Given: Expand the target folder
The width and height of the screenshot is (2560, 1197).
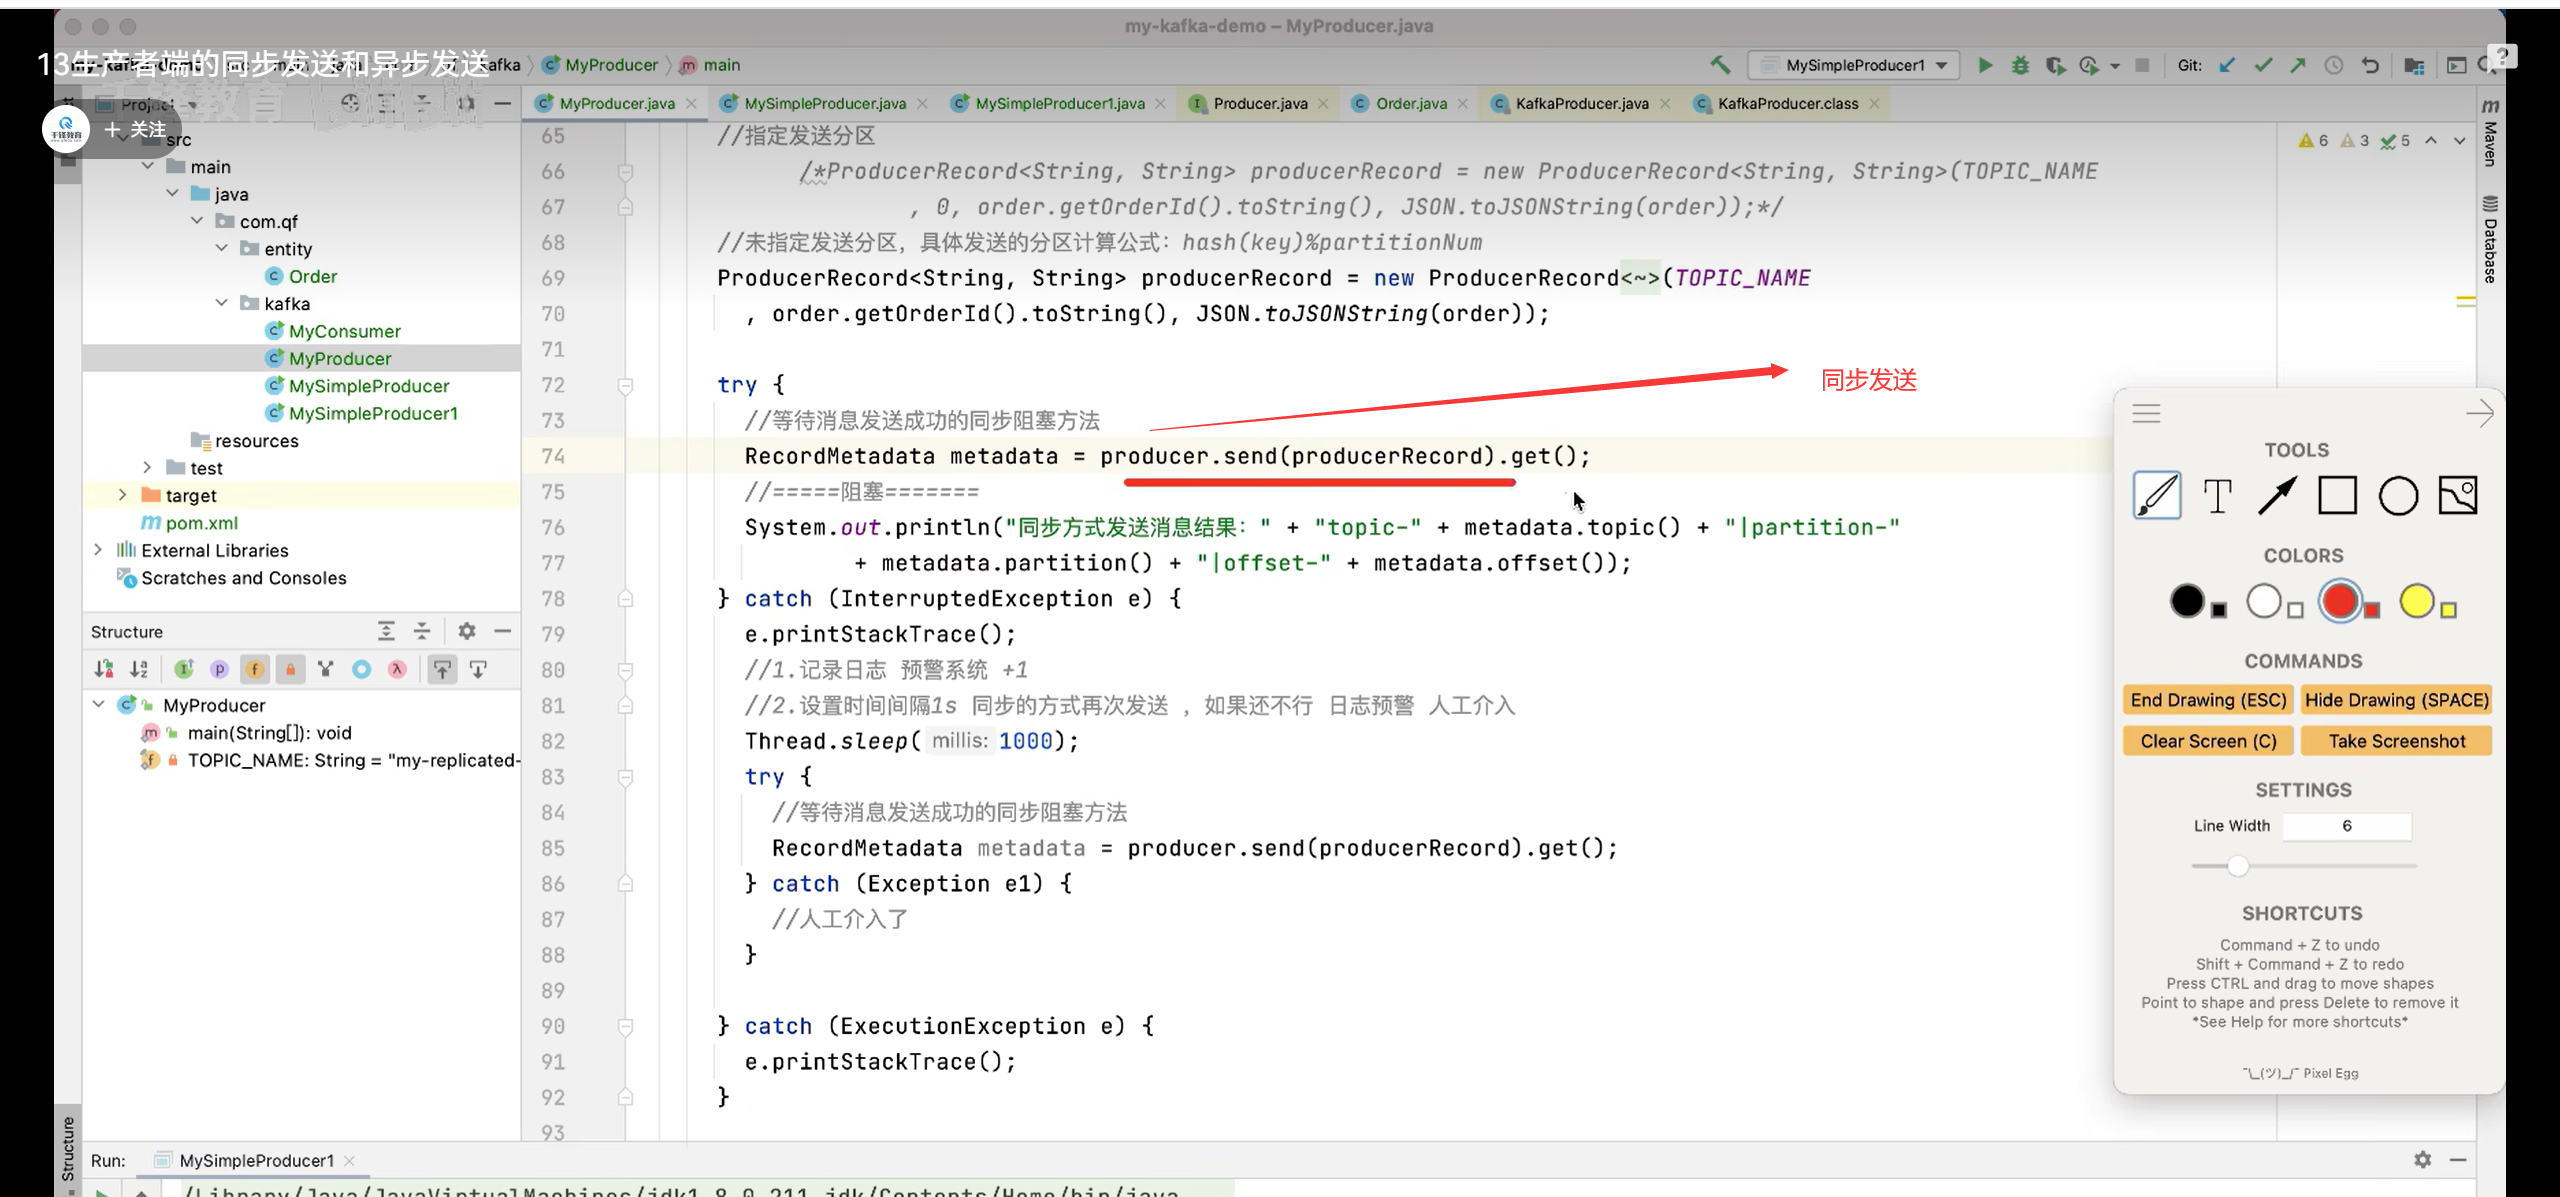Looking at the screenshot, I should pyautogui.click(x=122, y=495).
